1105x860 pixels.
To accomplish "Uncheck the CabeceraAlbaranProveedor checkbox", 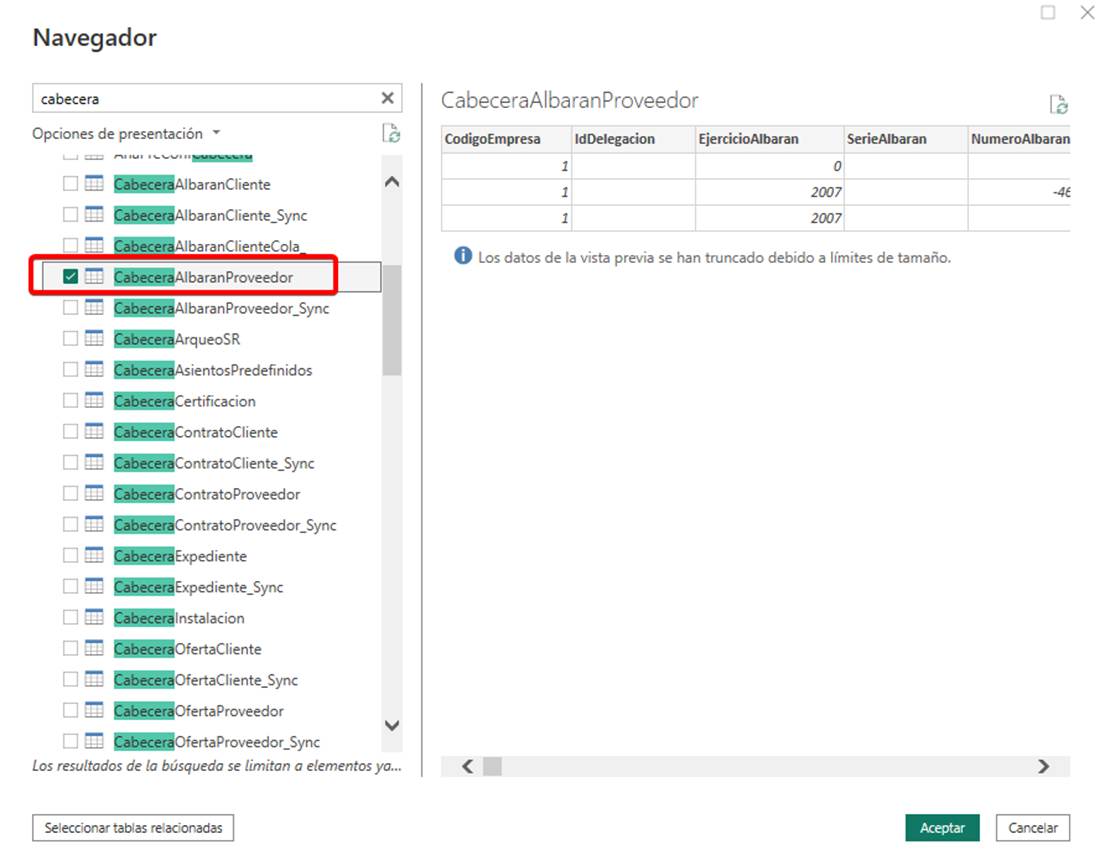I will (x=71, y=277).
